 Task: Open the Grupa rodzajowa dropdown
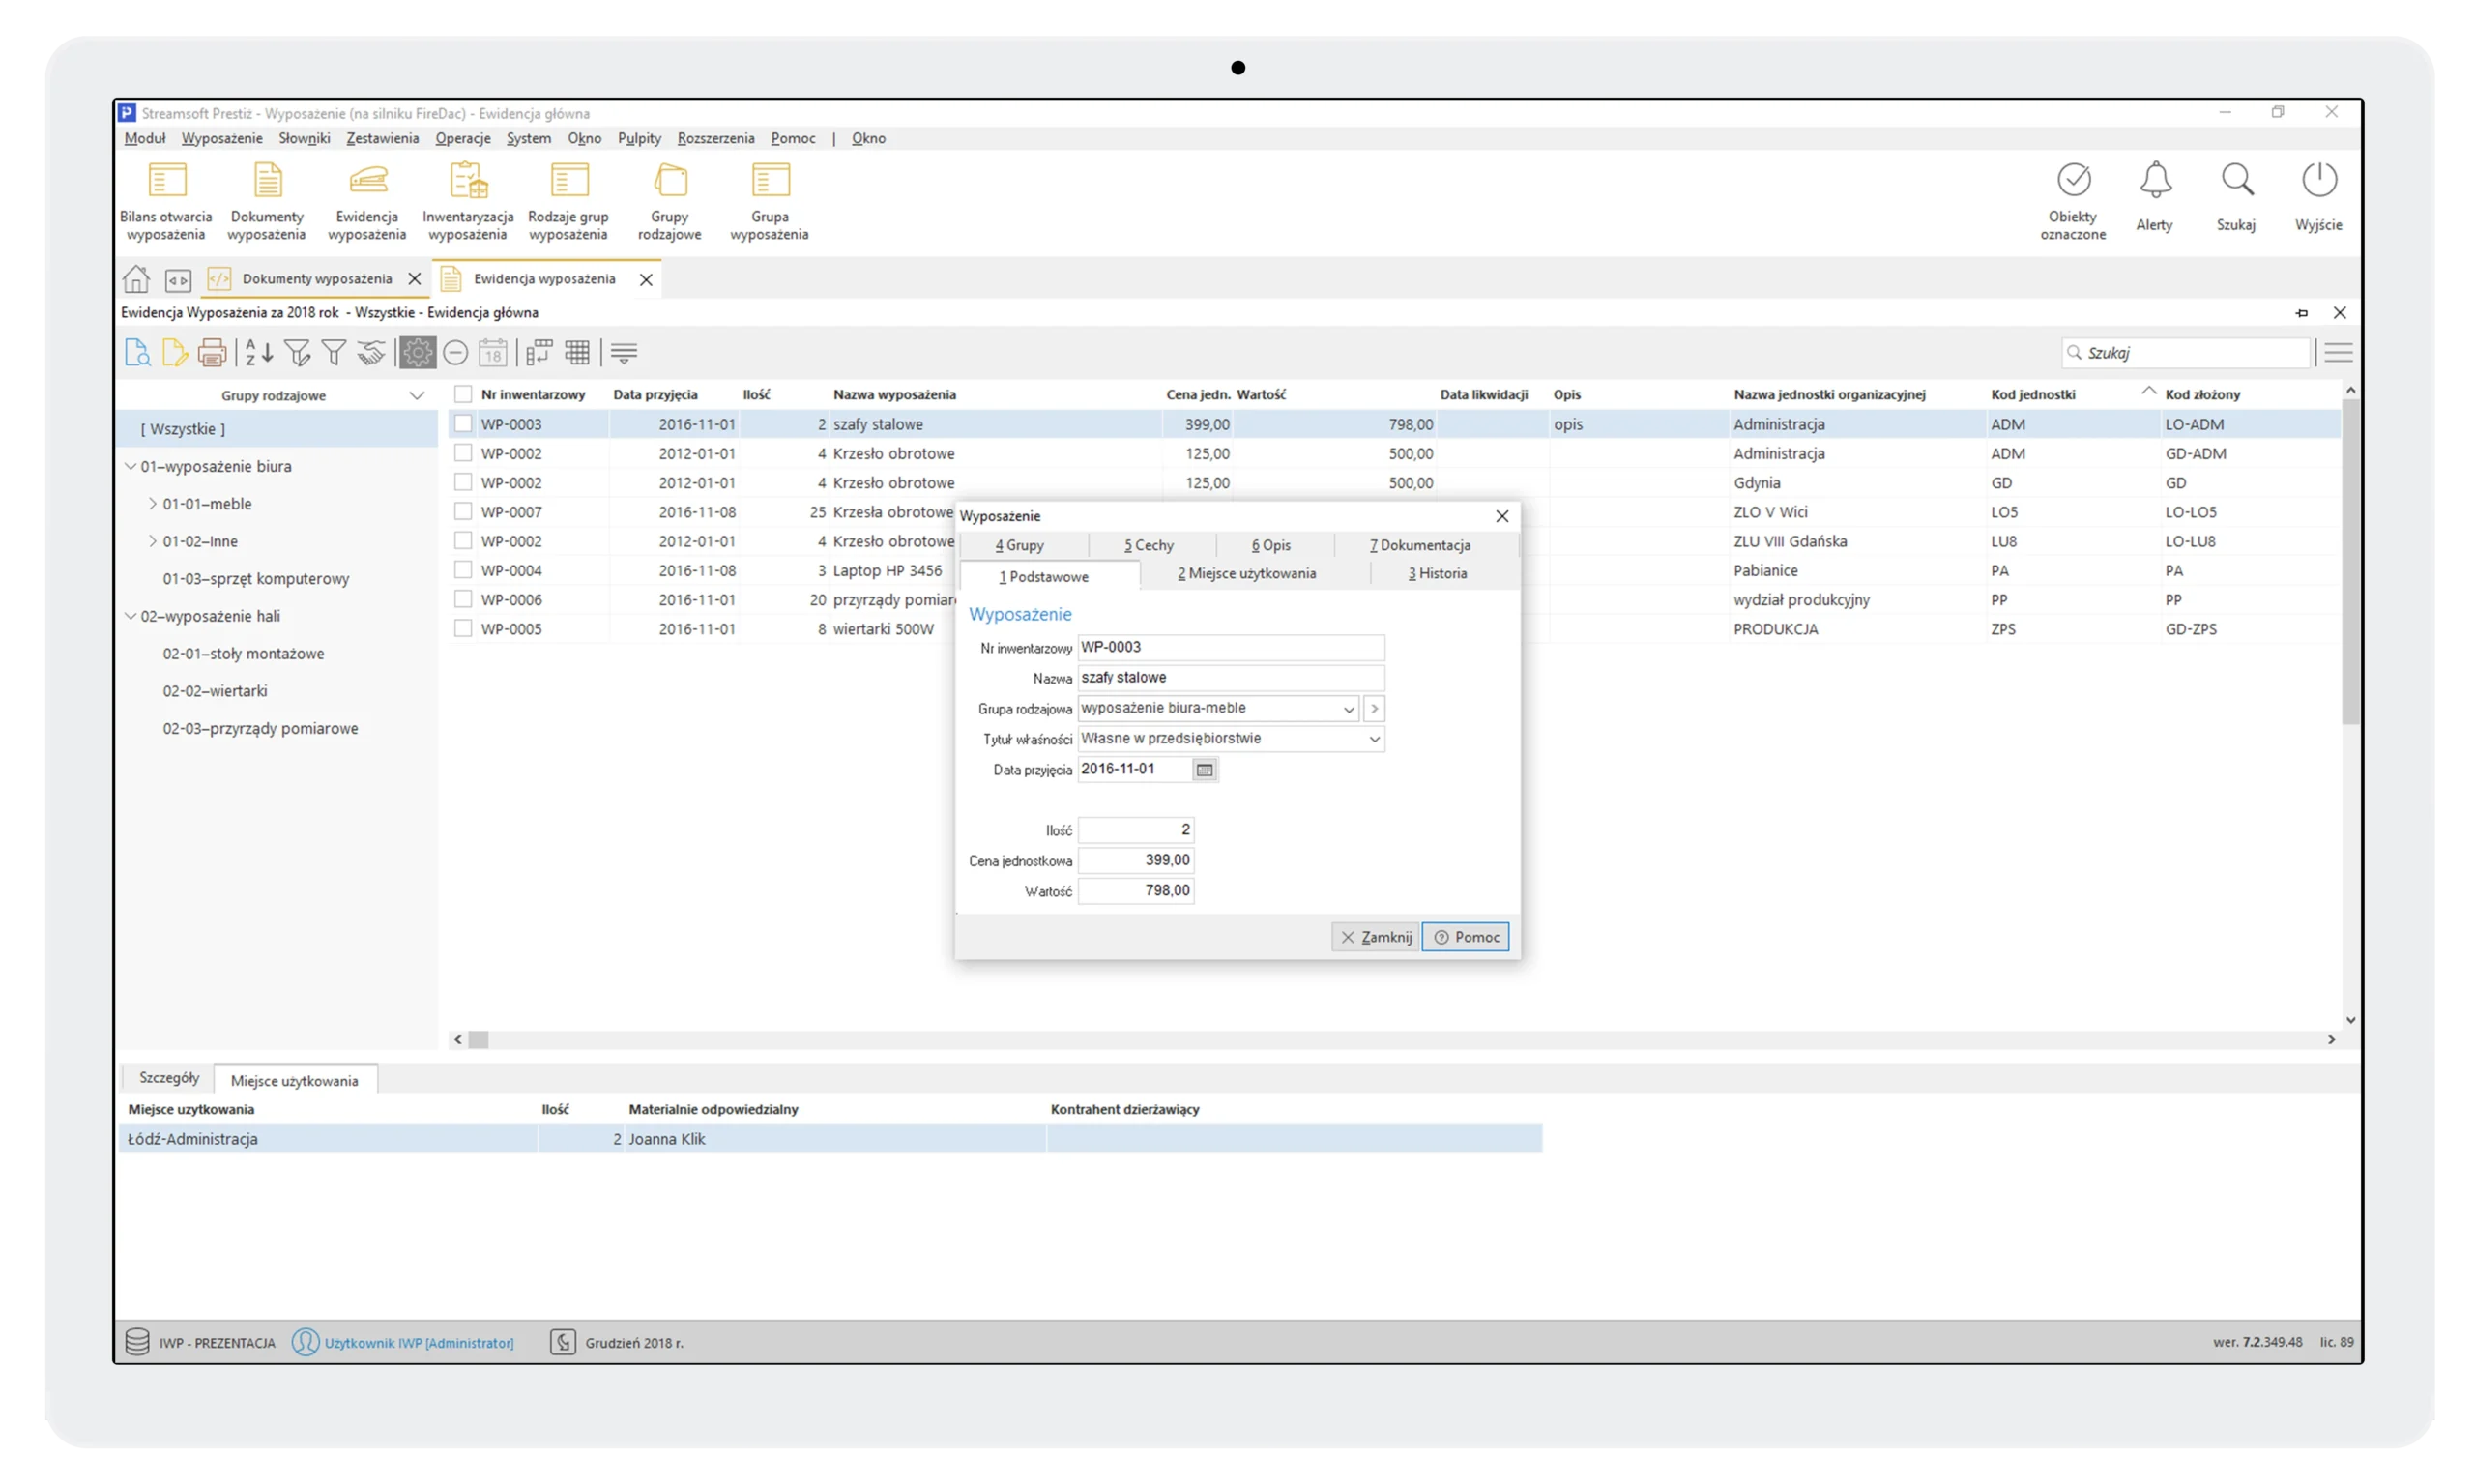(x=1348, y=709)
